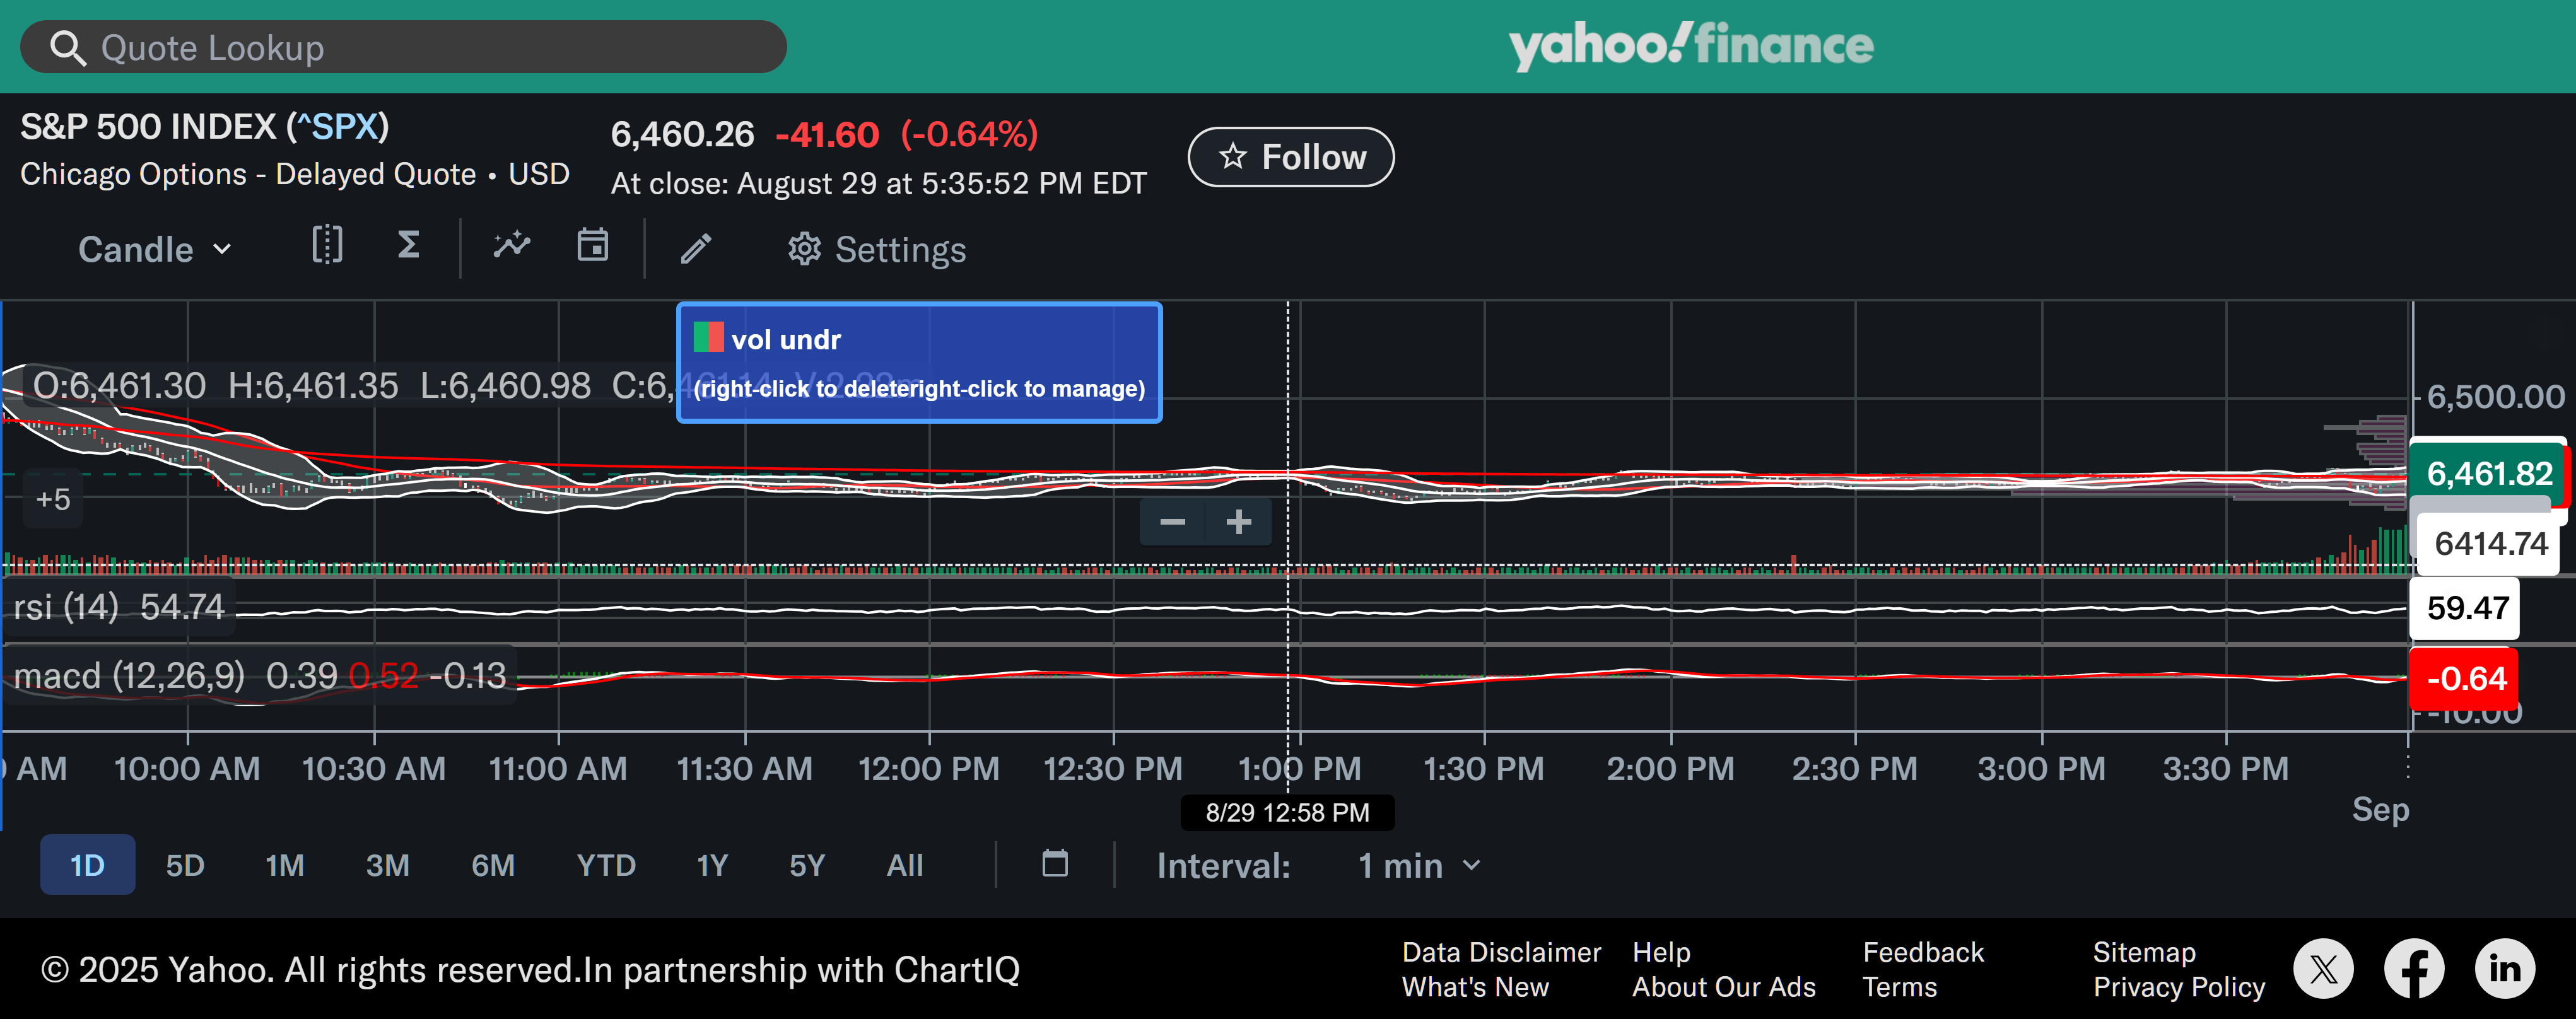
Task: Switch to the 5D range tab
Action: pos(185,865)
